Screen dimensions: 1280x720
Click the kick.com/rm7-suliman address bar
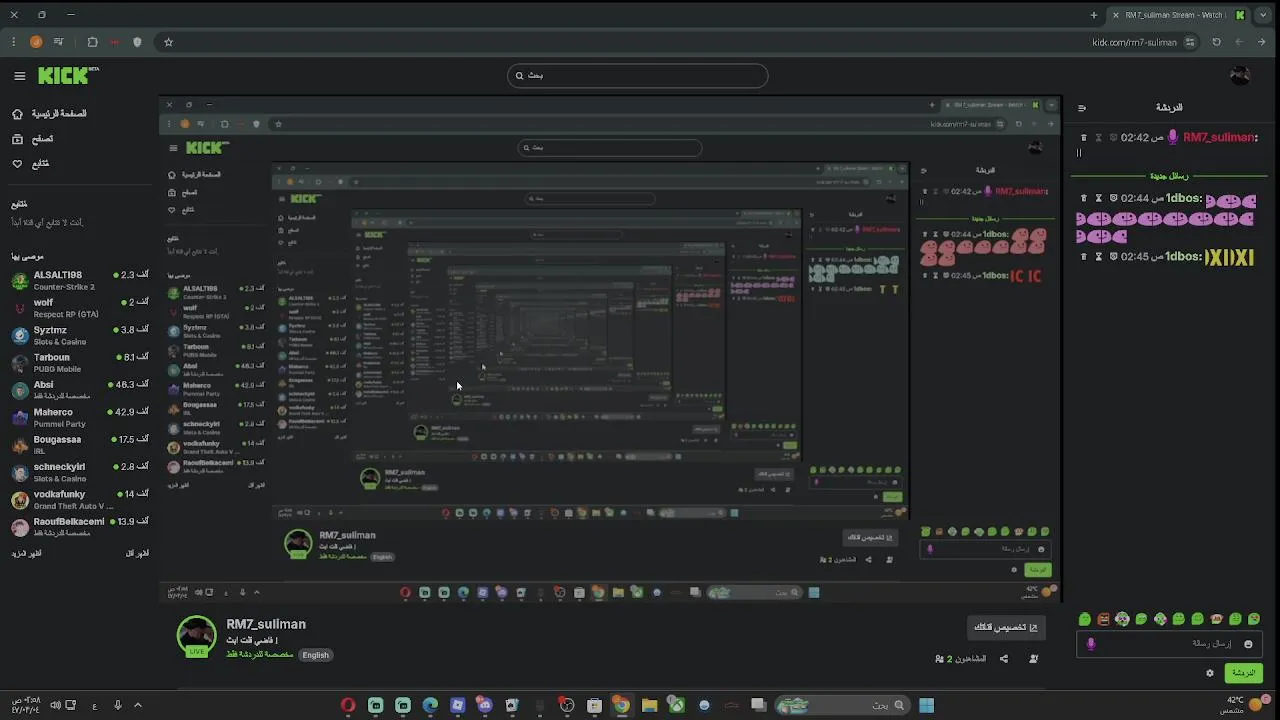tap(1135, 42)
